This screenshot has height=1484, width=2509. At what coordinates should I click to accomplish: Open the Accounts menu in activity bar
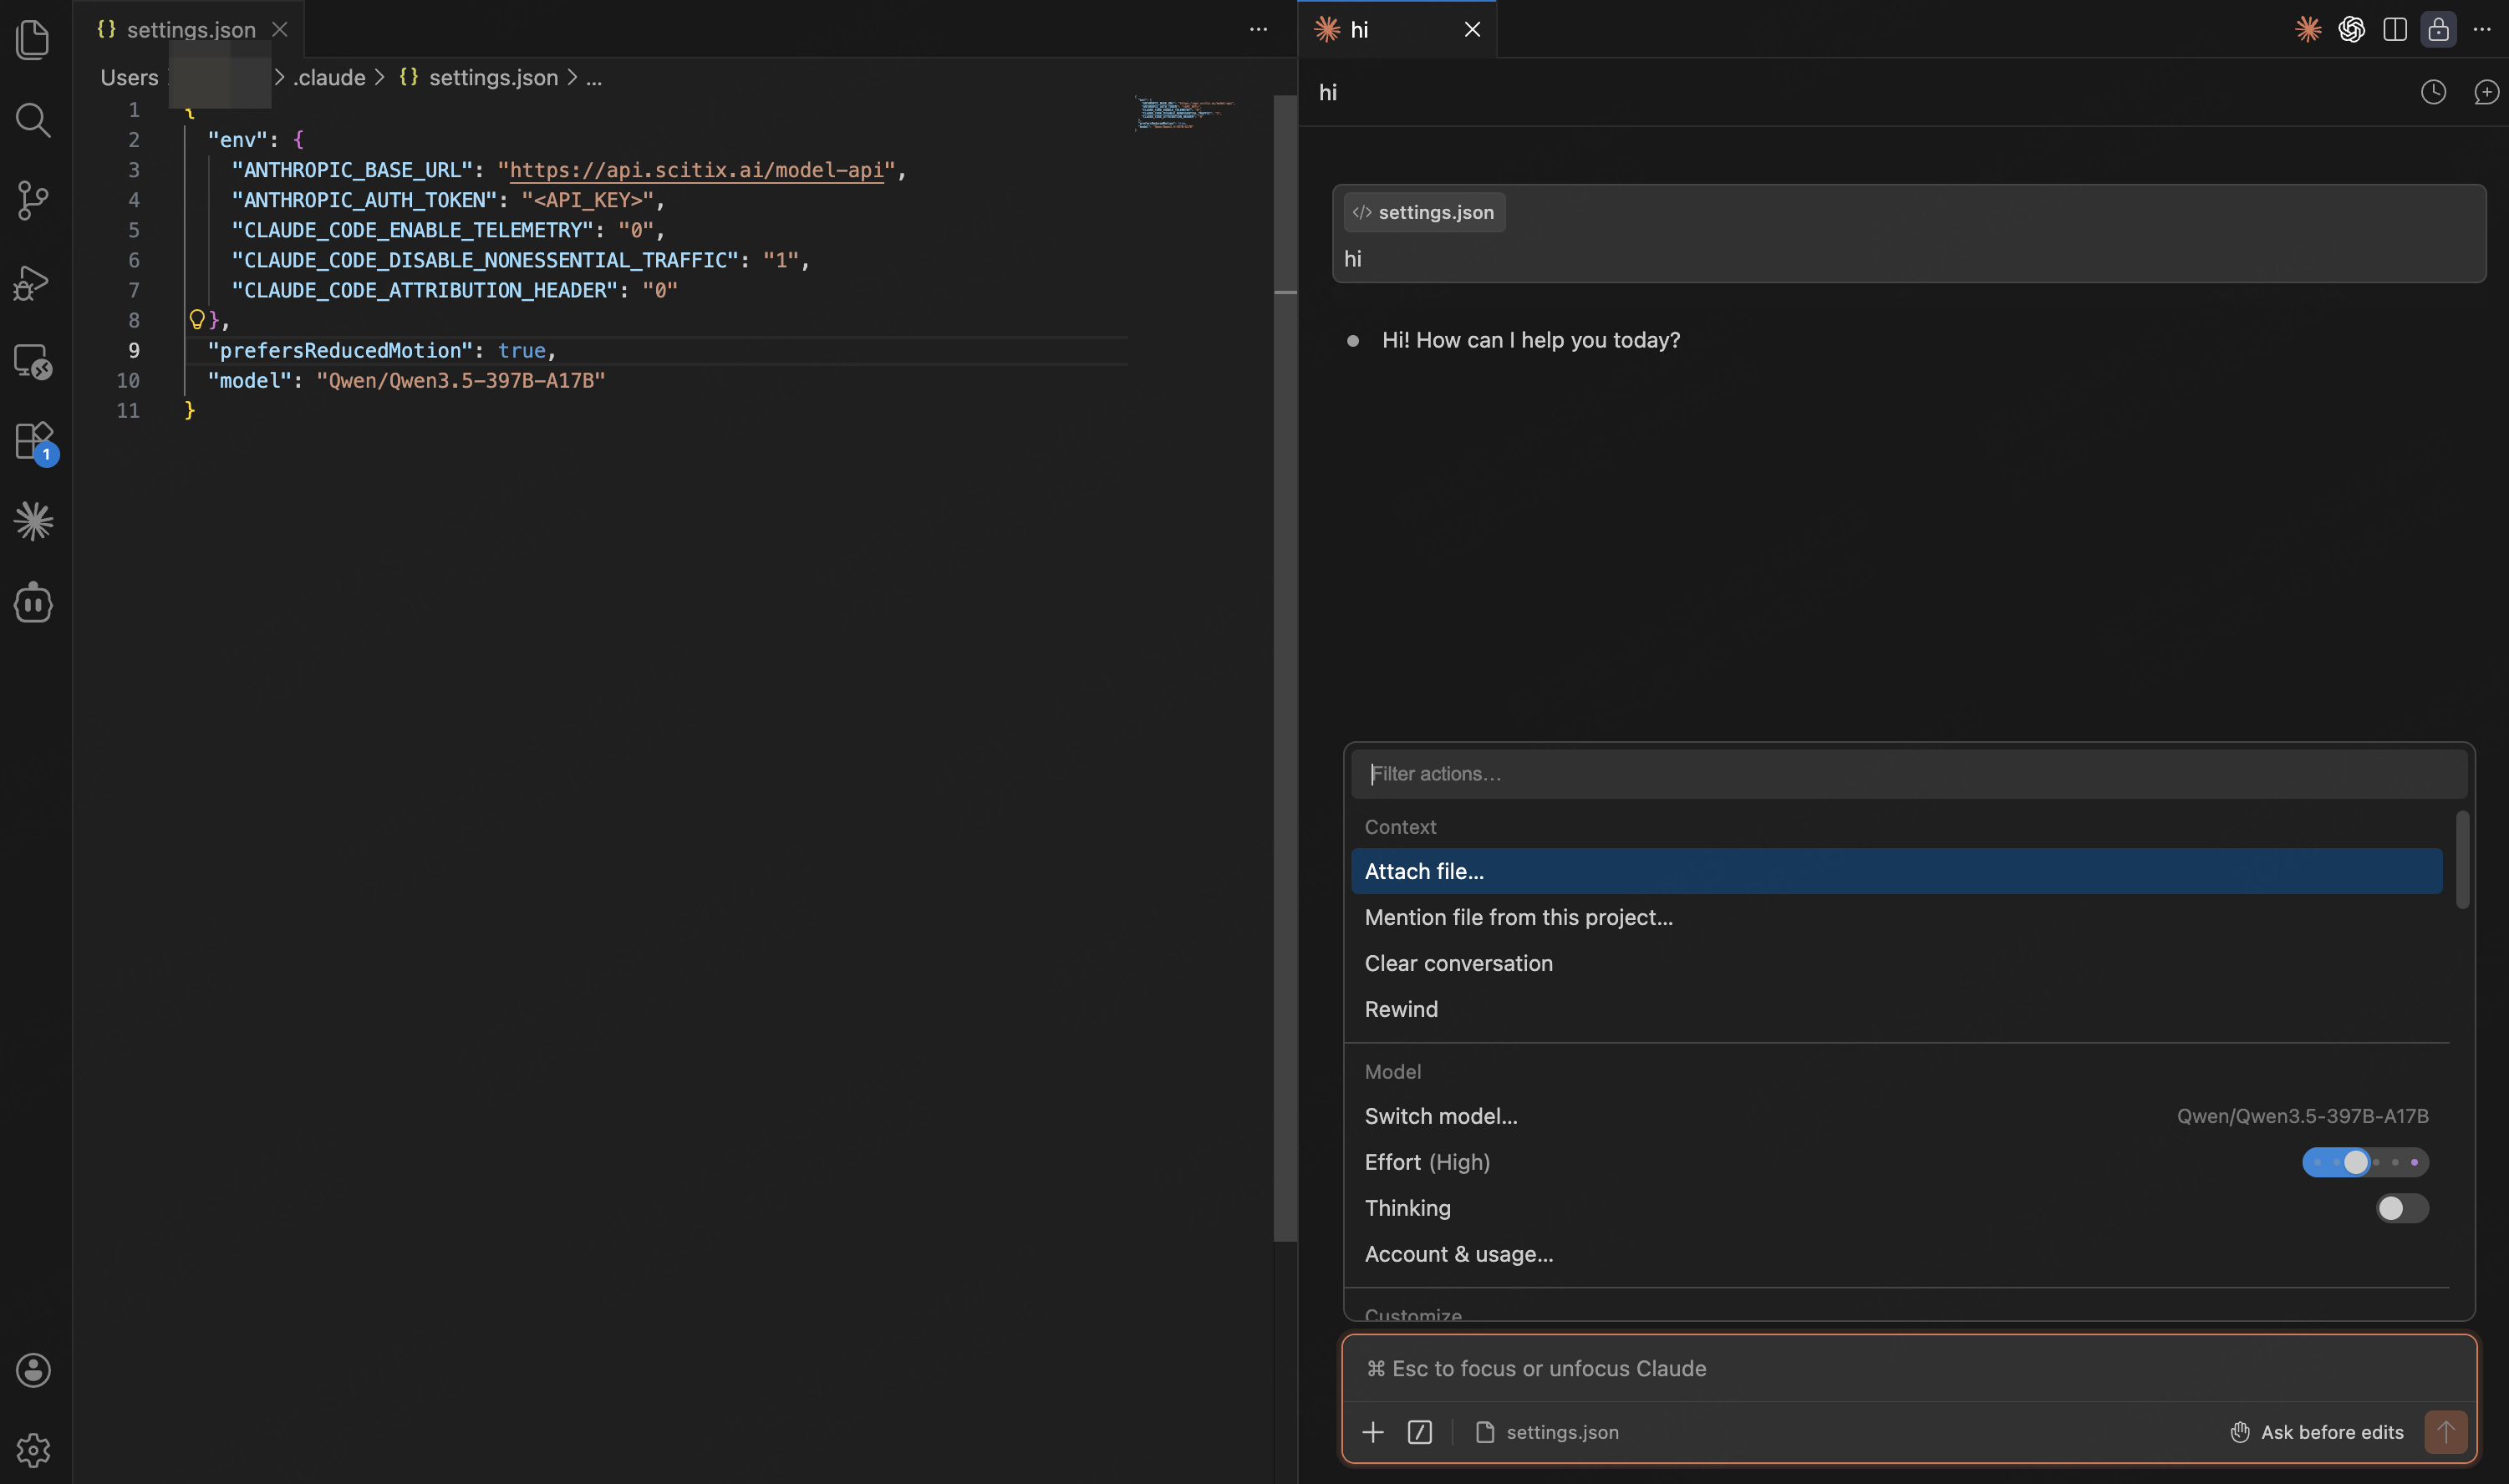point(33,1370)
